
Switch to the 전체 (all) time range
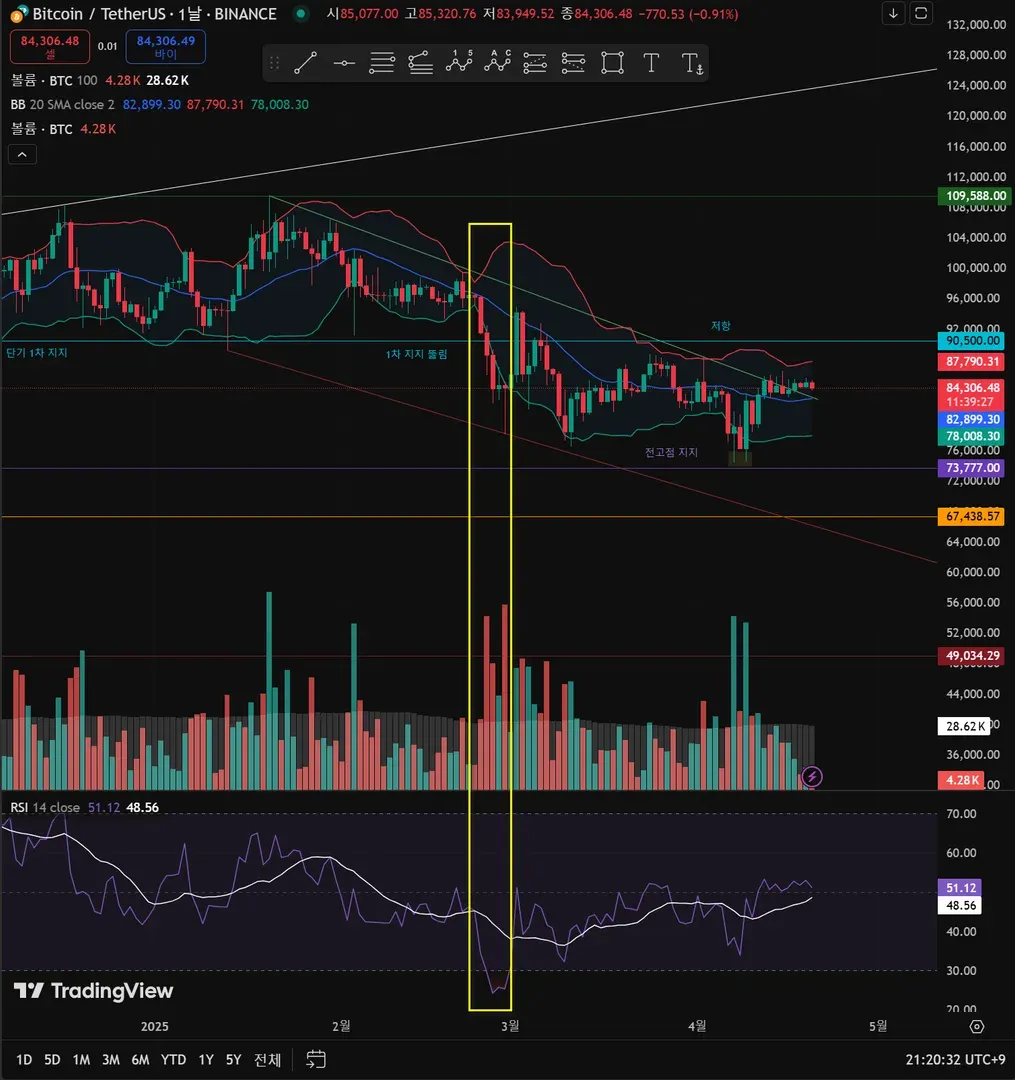[x=267, y=1059]
